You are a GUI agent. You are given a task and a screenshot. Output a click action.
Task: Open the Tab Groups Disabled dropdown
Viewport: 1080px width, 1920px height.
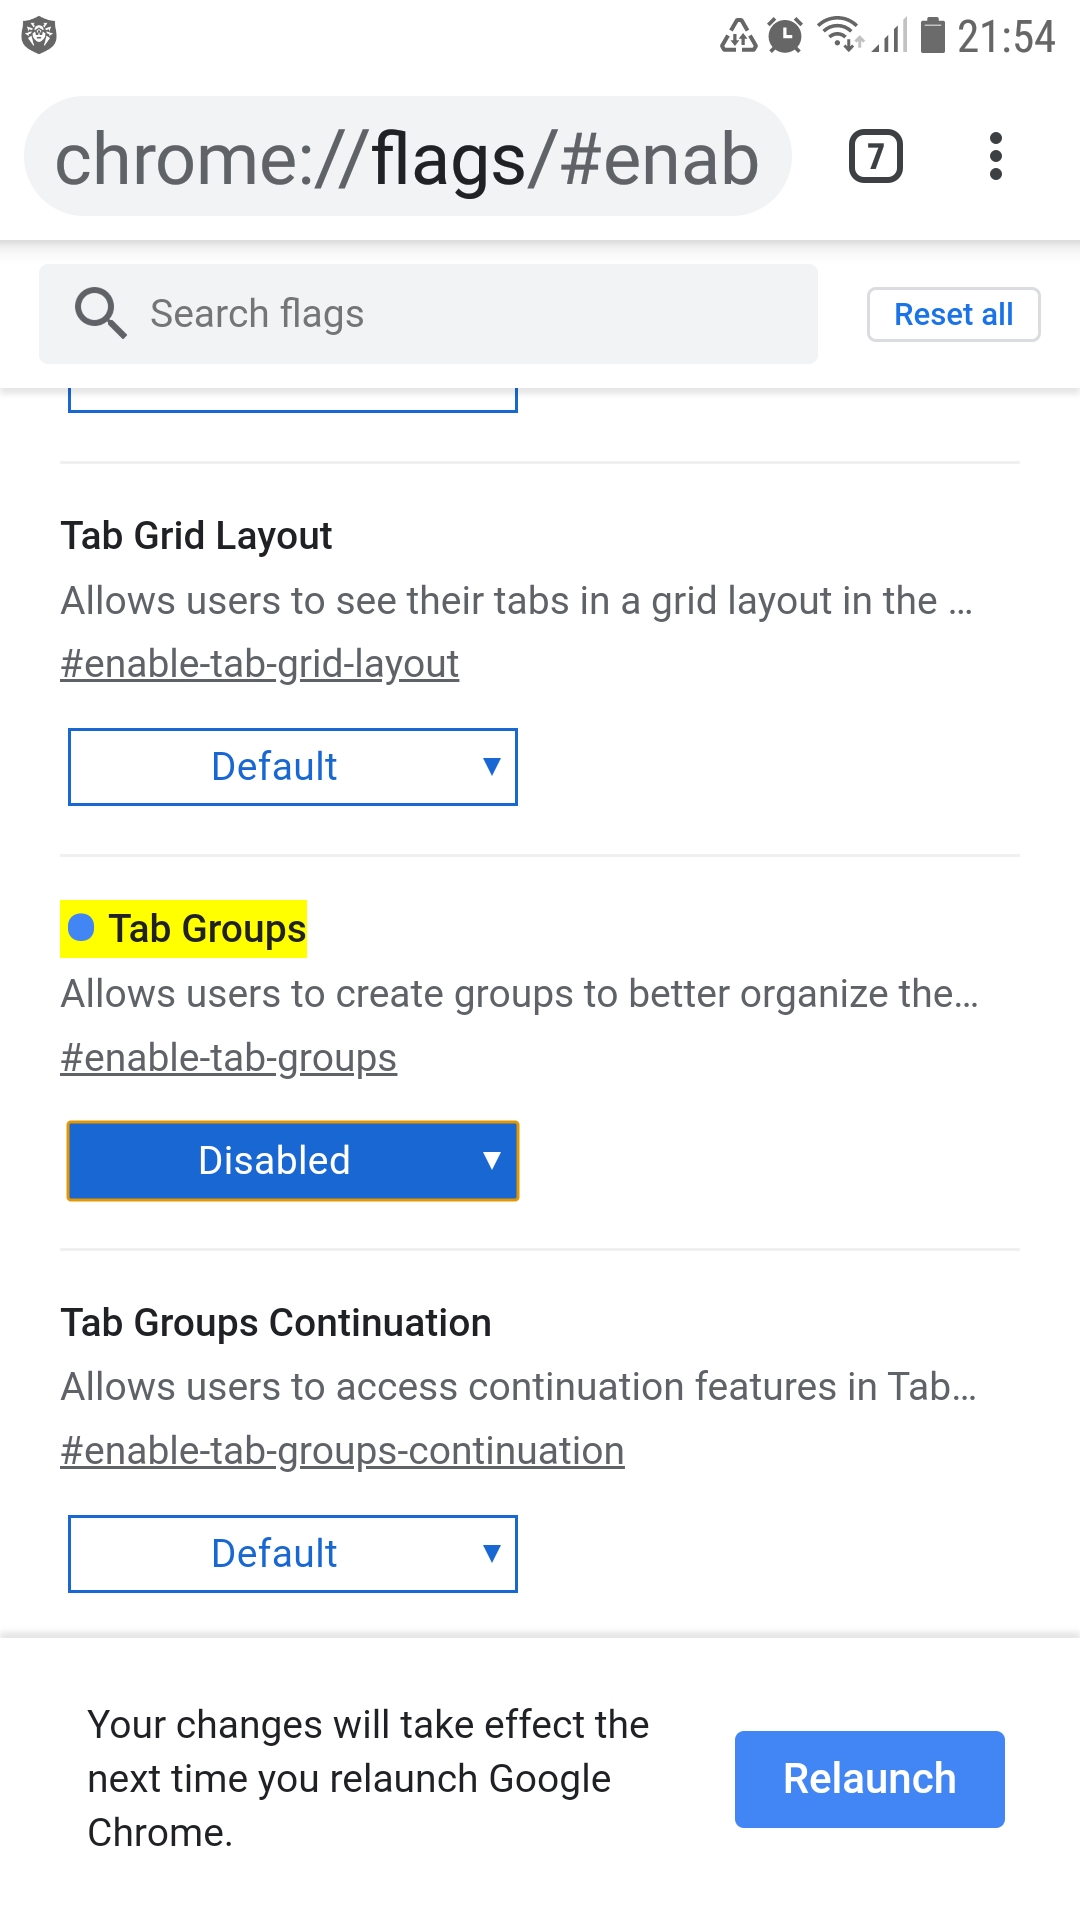(293, 1160)
